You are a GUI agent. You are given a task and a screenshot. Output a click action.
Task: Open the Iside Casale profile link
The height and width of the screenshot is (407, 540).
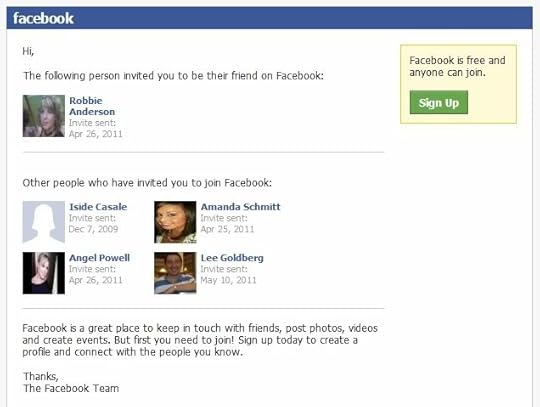click(98, 207)
